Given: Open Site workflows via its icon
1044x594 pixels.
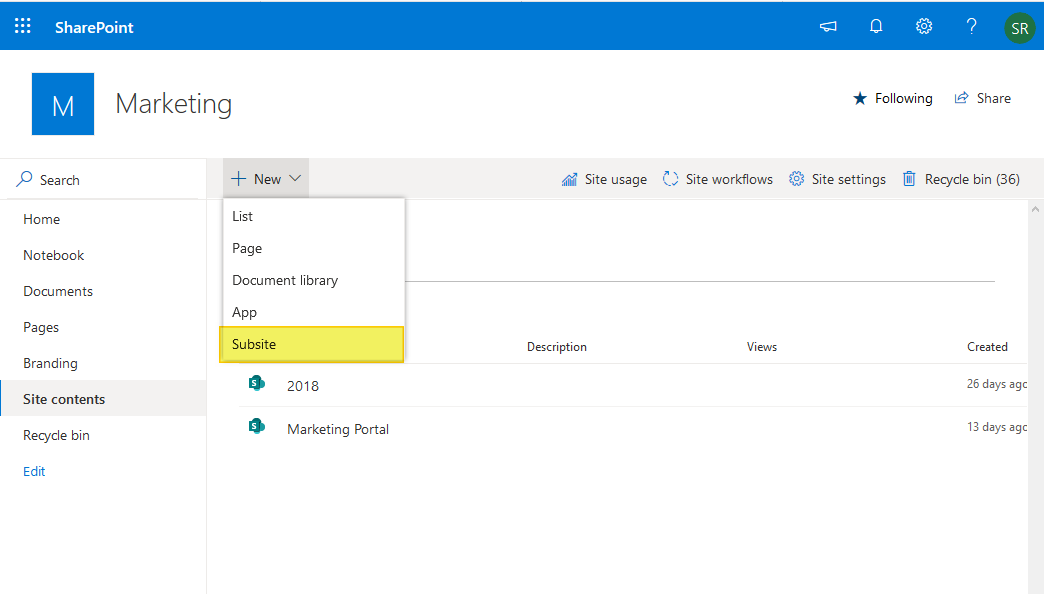Looking at the screenshot, I should point(669,178).
